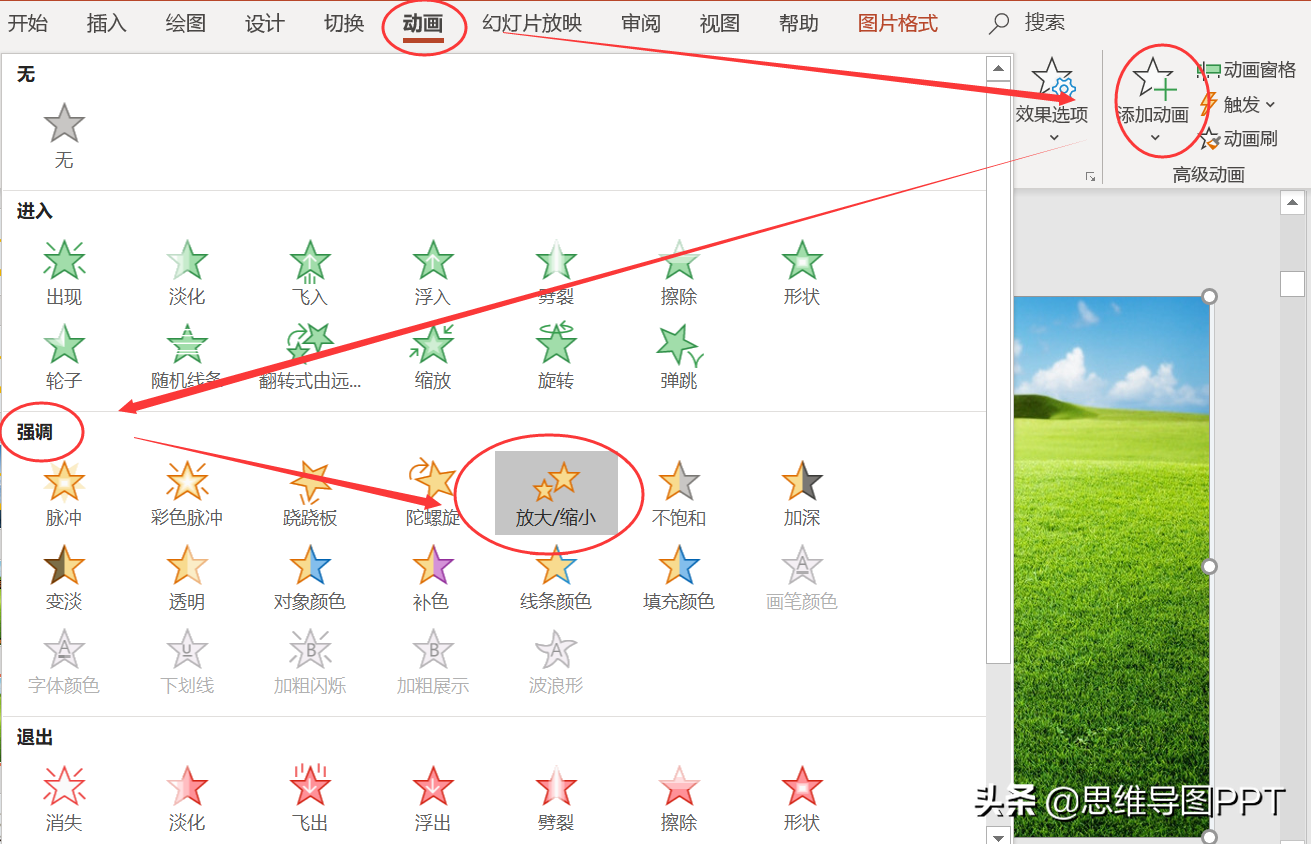Pick the 弹跳 entrance animation
The width and height of the screenshot is (1311, 844).
[x=679, y=357]
